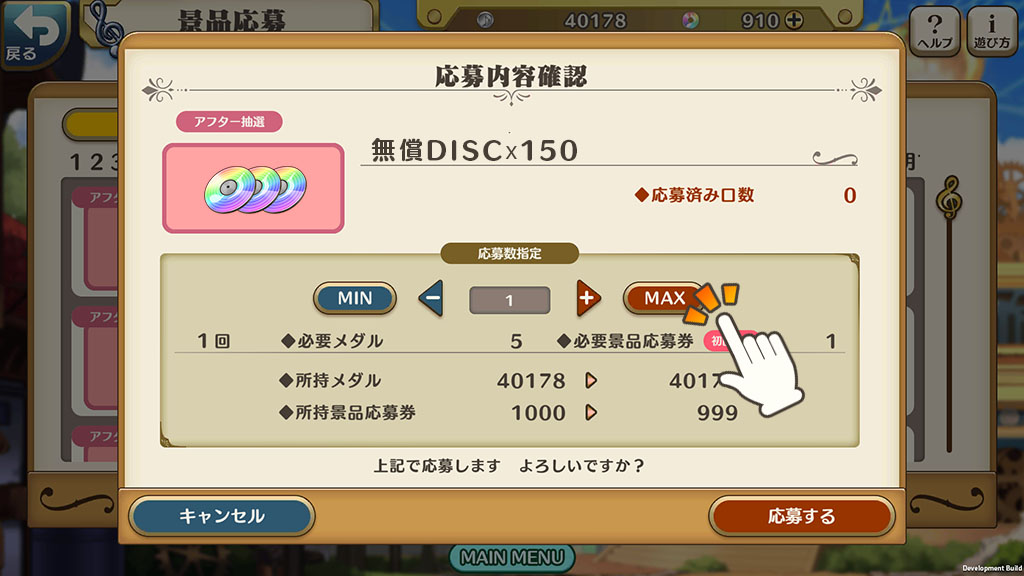Open the MAIN MENU tab

pos(512,558)
